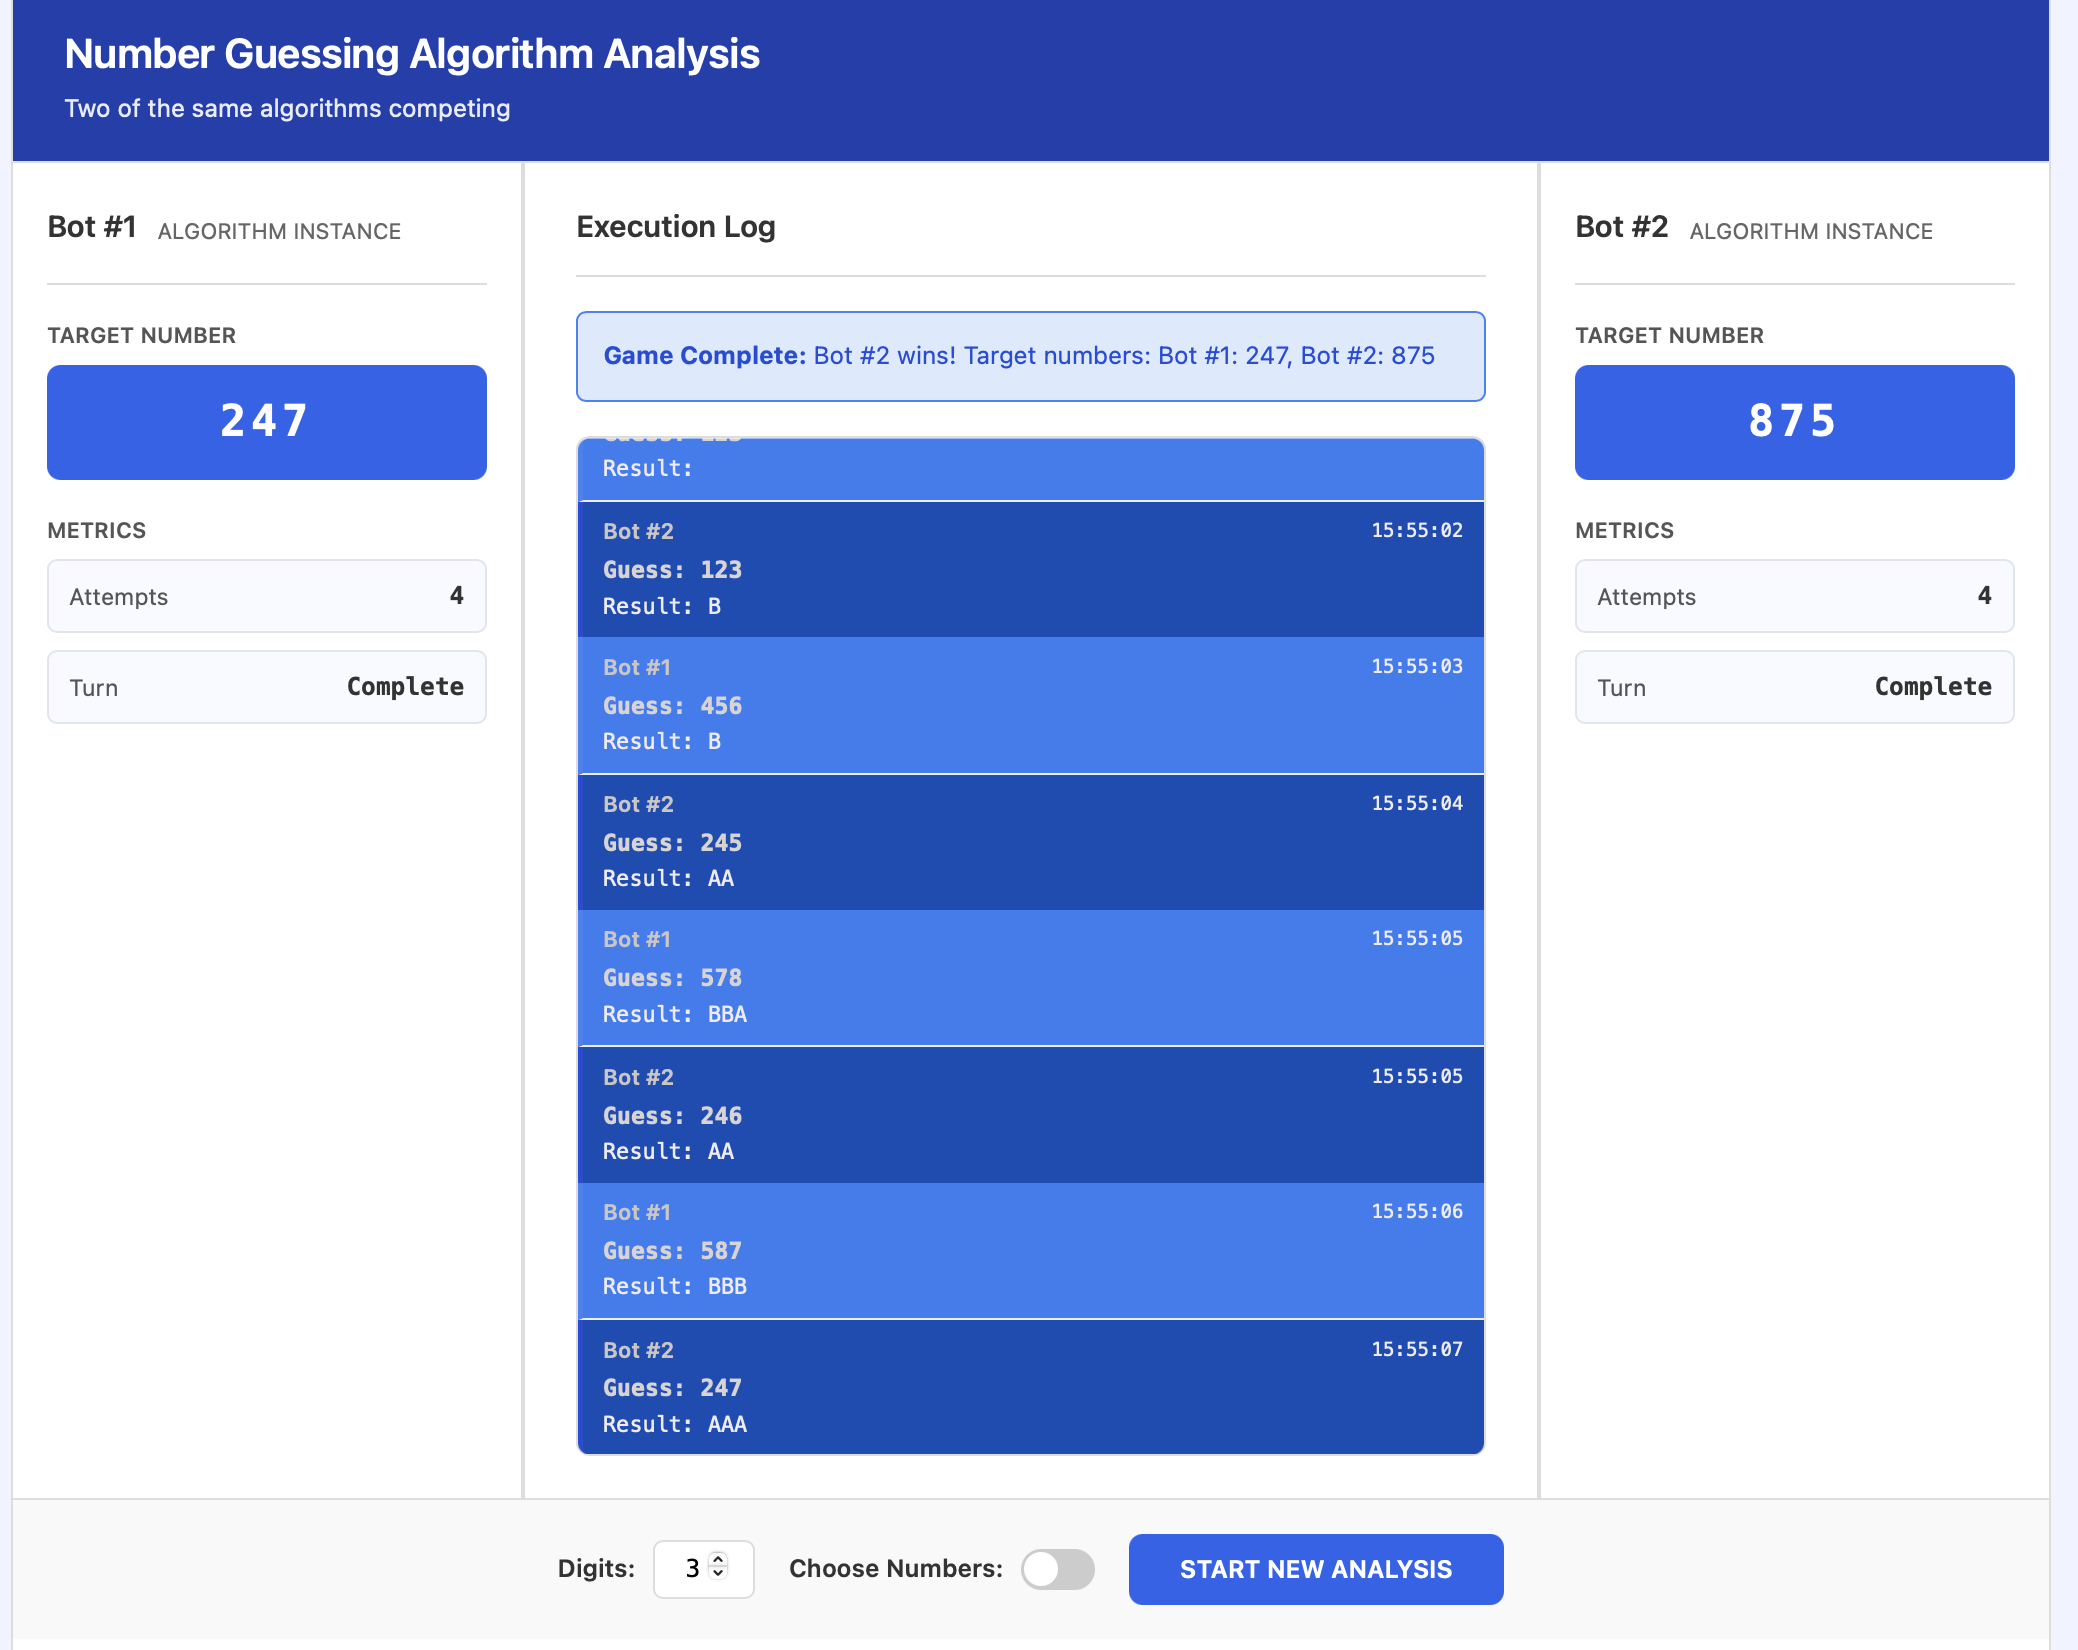Click the Bot #1 guess 587 log entry
Image resolution: width=2078 pixels, height=1650 pixels.
1030,1250
